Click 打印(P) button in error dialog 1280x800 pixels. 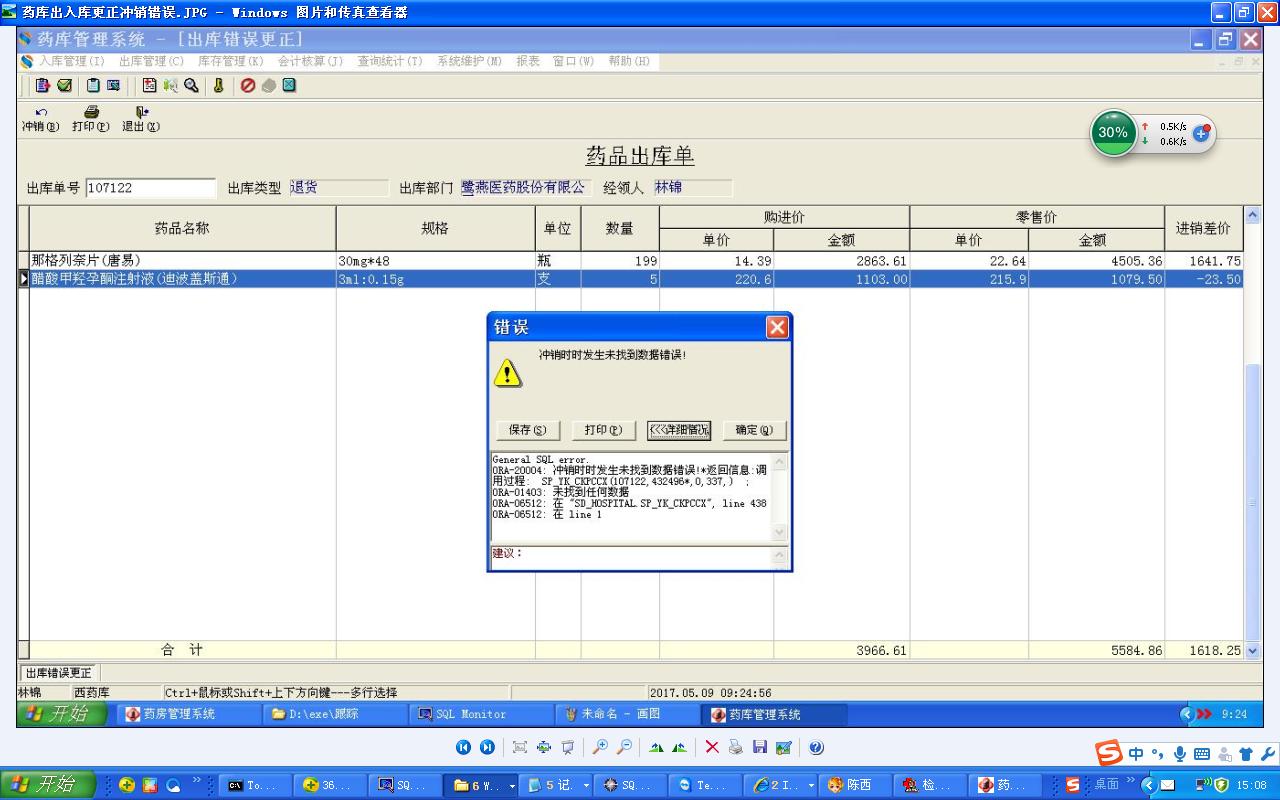coord(604,430)
